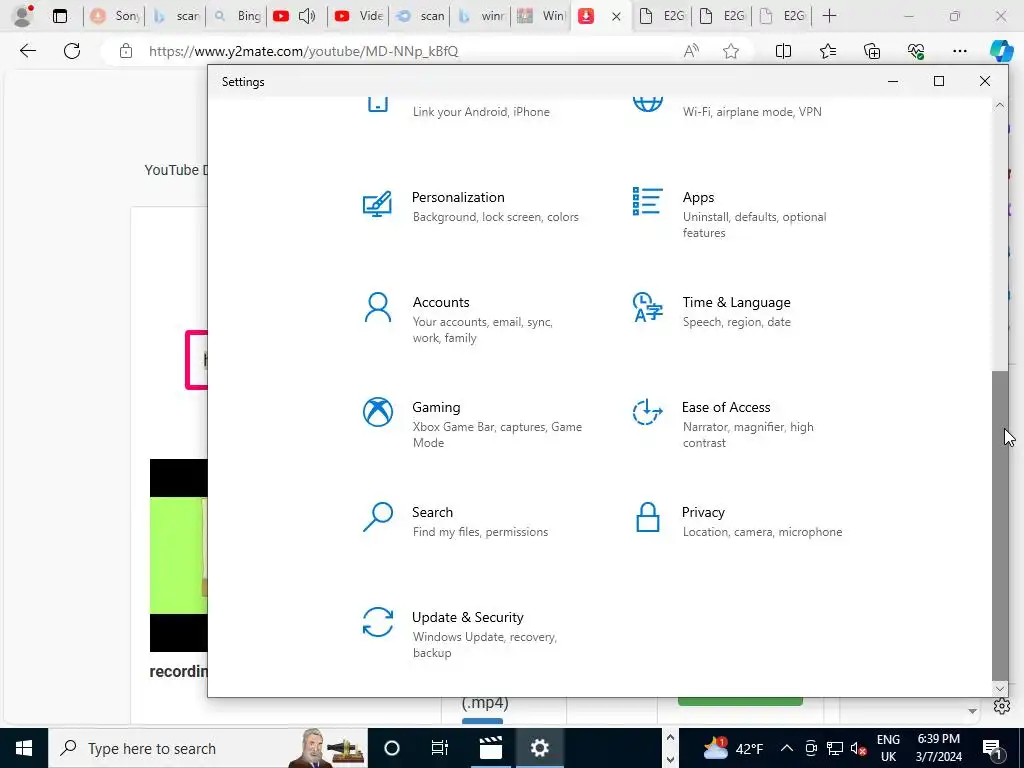Open the Accounts person icon
1024x768 pixels.
[x=377, y=308]
